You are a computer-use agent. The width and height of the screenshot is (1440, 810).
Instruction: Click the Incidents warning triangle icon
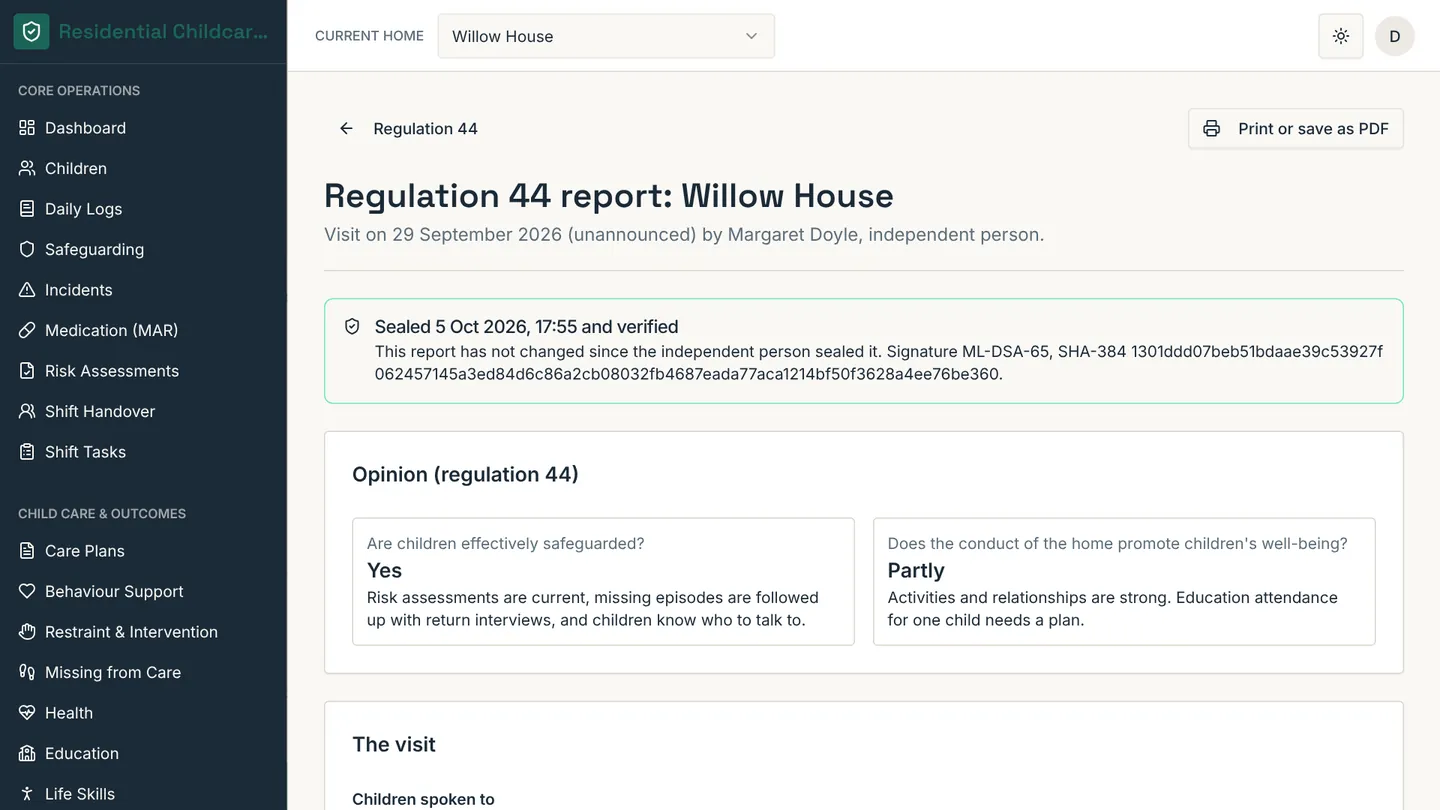(x=27, y=290)
